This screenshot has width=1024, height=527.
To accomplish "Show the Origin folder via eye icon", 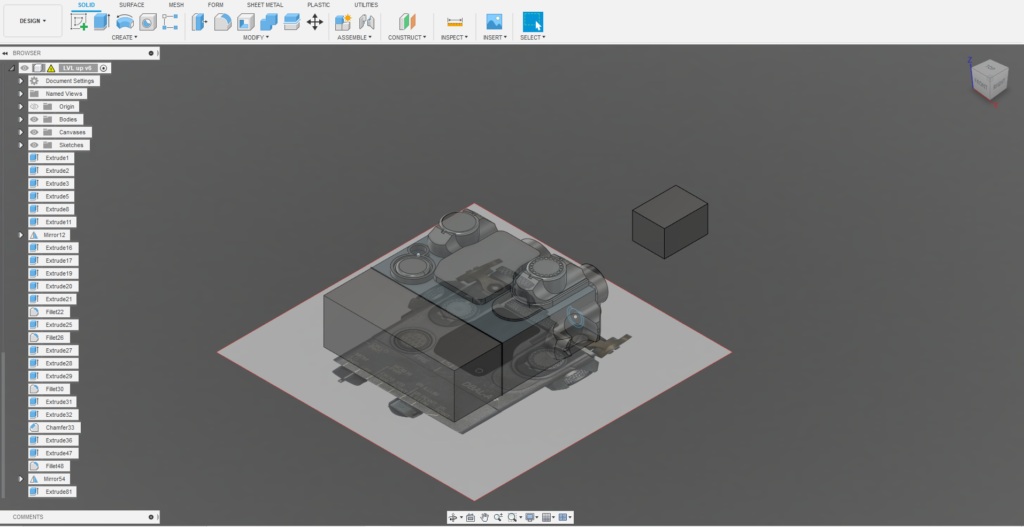I will [34, 106].
